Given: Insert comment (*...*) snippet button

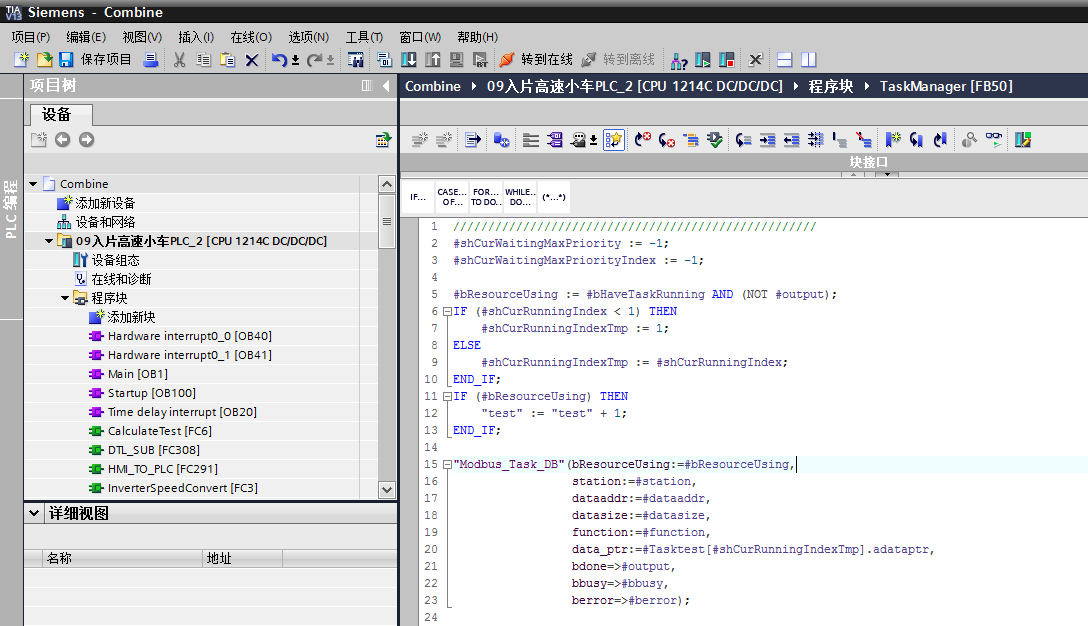Looking at the screenshot, I should coord(554,197).
